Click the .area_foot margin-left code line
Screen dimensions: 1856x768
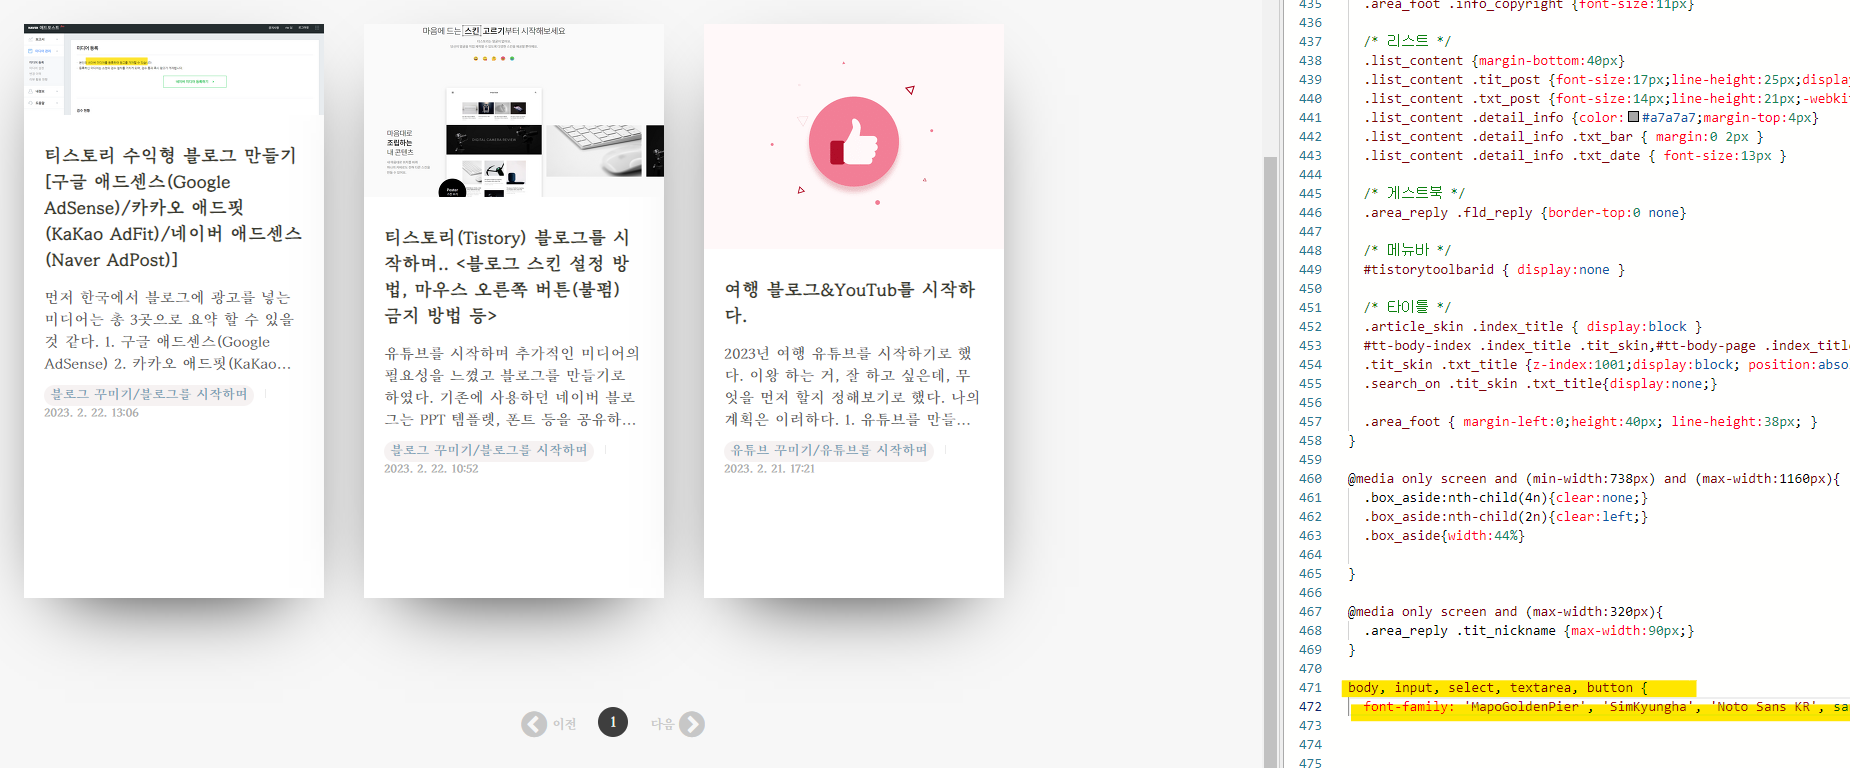tap(1590, 422)
